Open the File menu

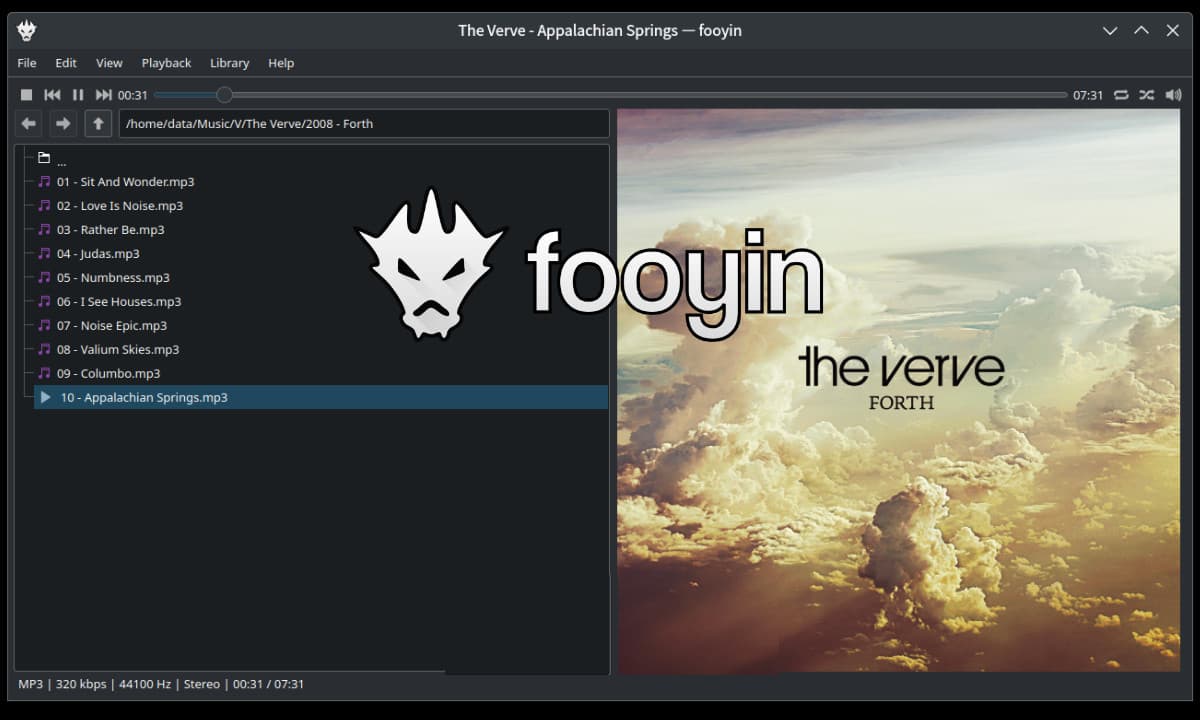point(27,63)
